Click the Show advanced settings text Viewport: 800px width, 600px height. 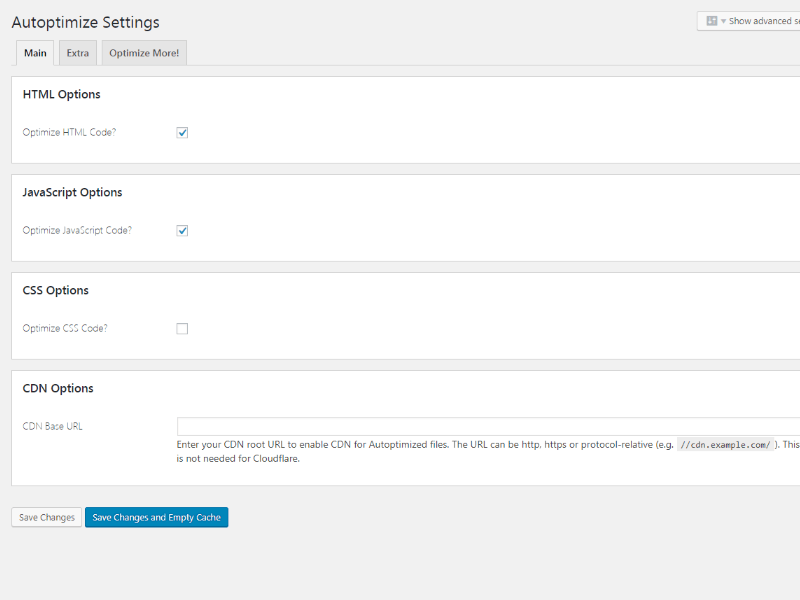pyautogui.click(x=764, y=21)
